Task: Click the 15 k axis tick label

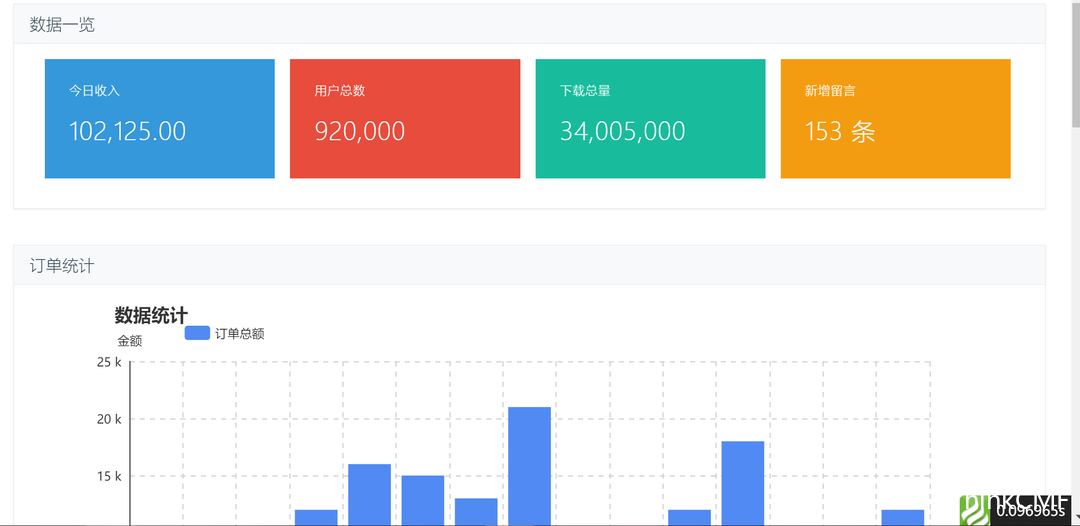Action: pyautogui.click(x=109, y=476)
